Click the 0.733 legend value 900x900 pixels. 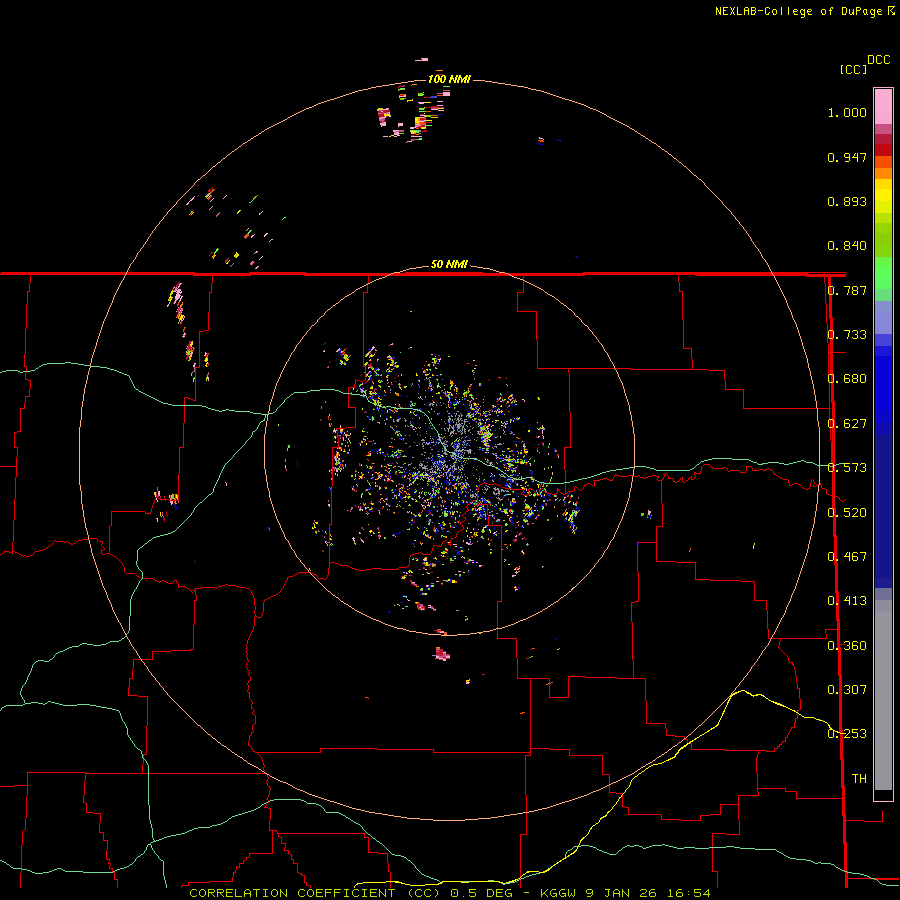click(x=847, y=335)
